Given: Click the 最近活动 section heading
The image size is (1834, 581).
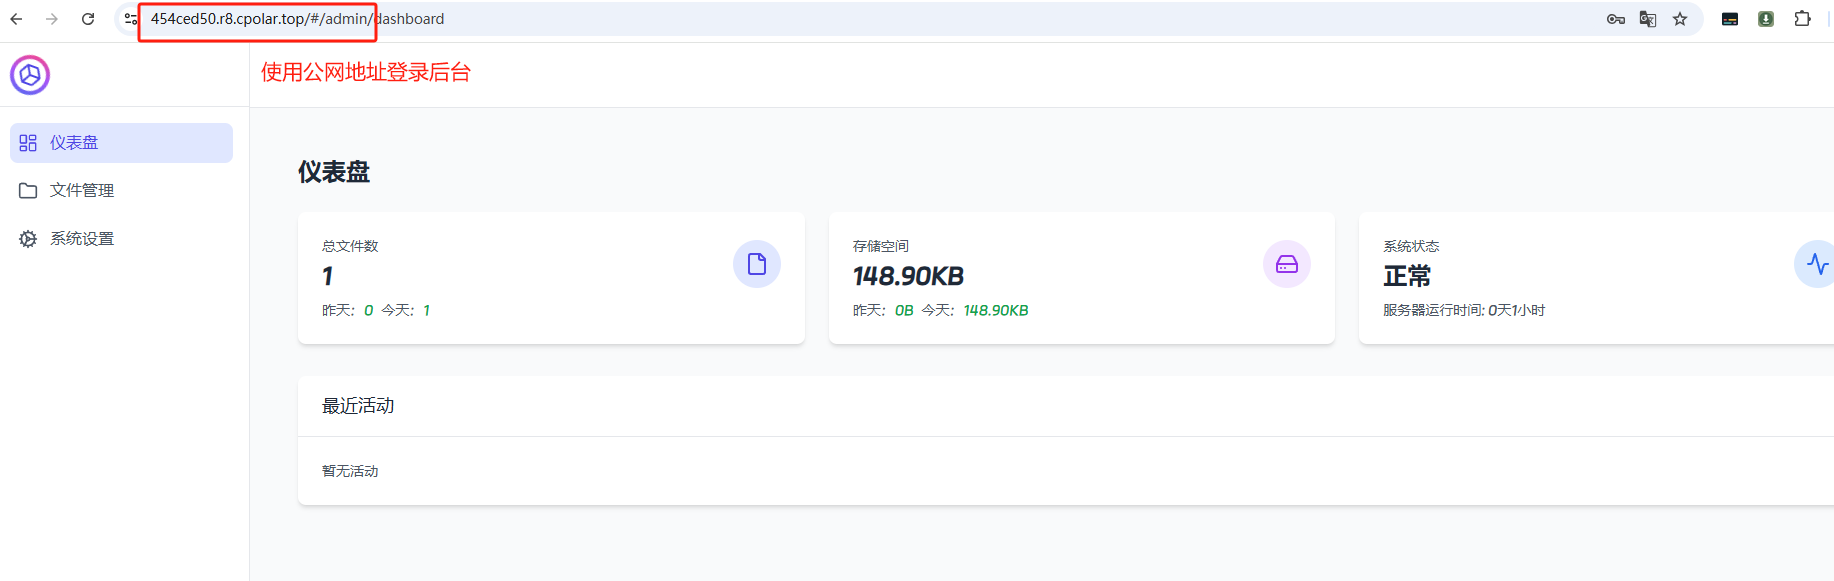Looking at the screenshot, I should point(358,406).
